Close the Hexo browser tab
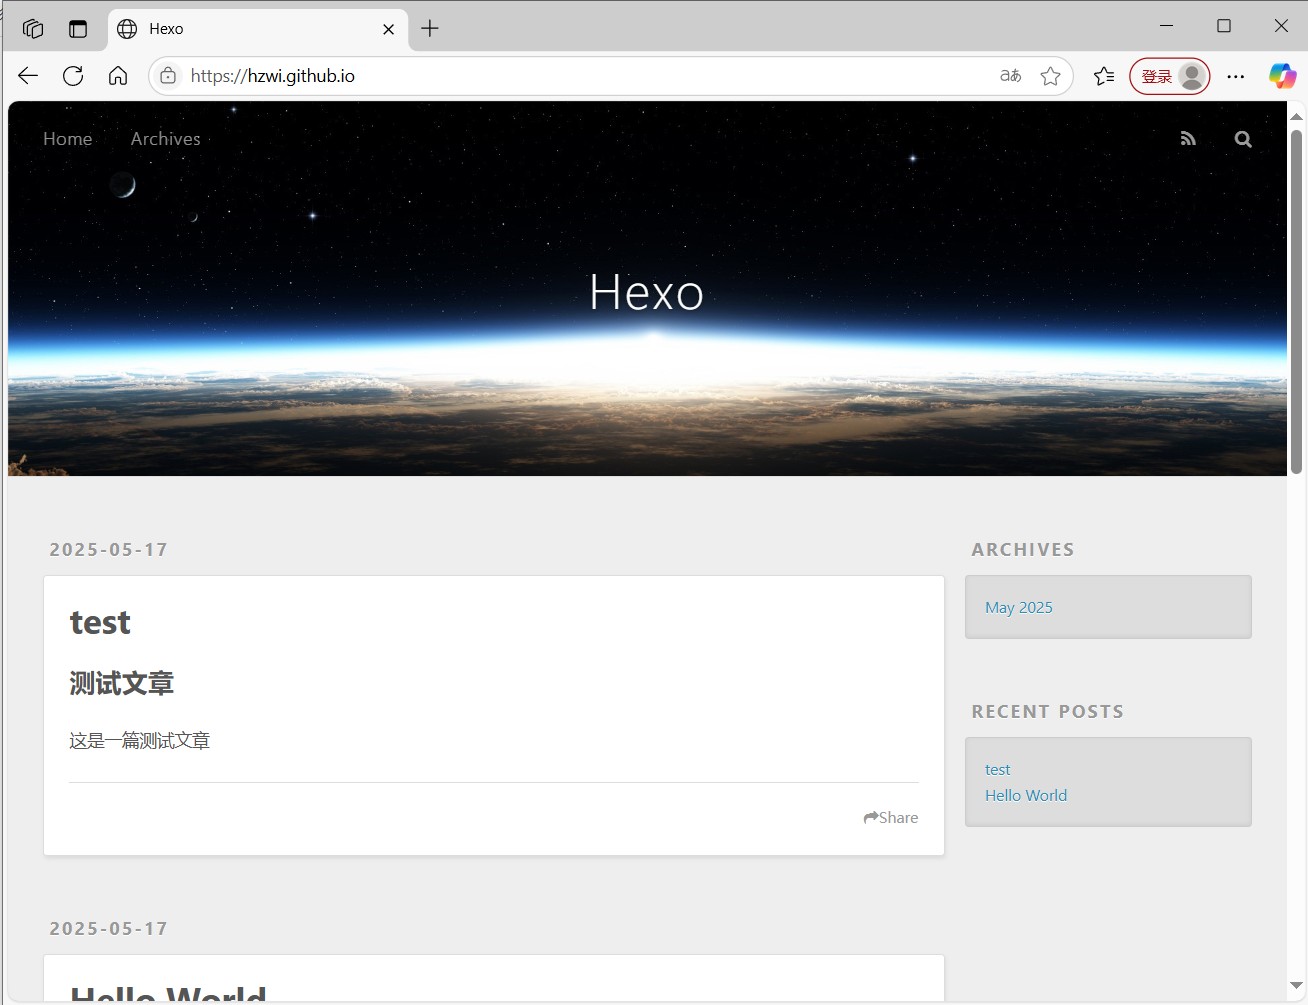1308x1005 pixels. (x=388, y=29)
